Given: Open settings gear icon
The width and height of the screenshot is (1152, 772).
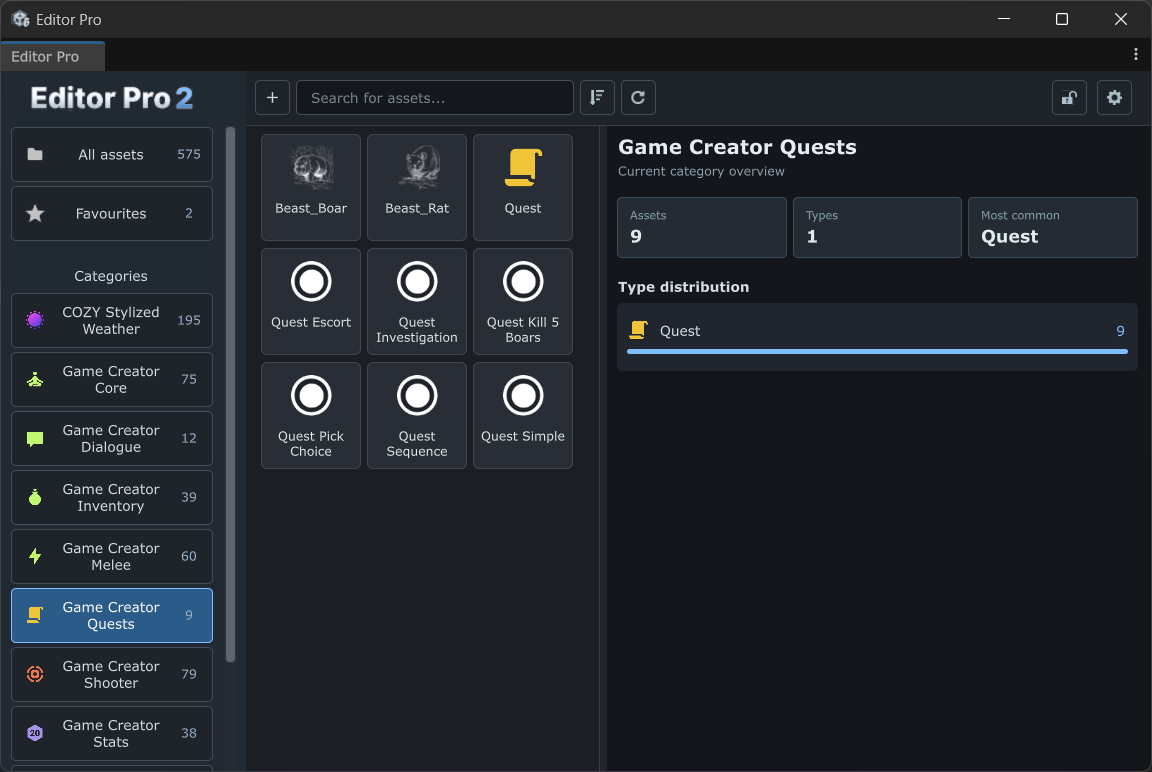Looking at the screenshot, I should point(1114,98).
